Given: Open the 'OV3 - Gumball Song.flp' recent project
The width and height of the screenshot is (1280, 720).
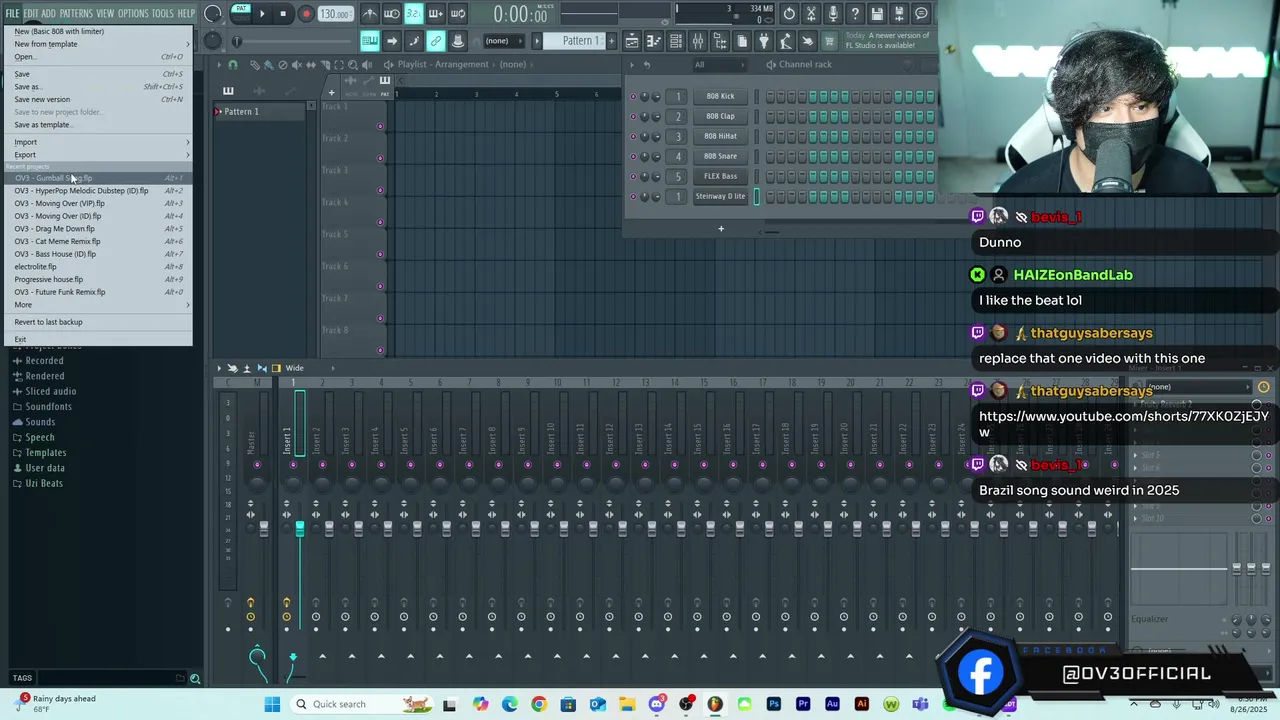Looking at the screenshot, I should [98, 178].
